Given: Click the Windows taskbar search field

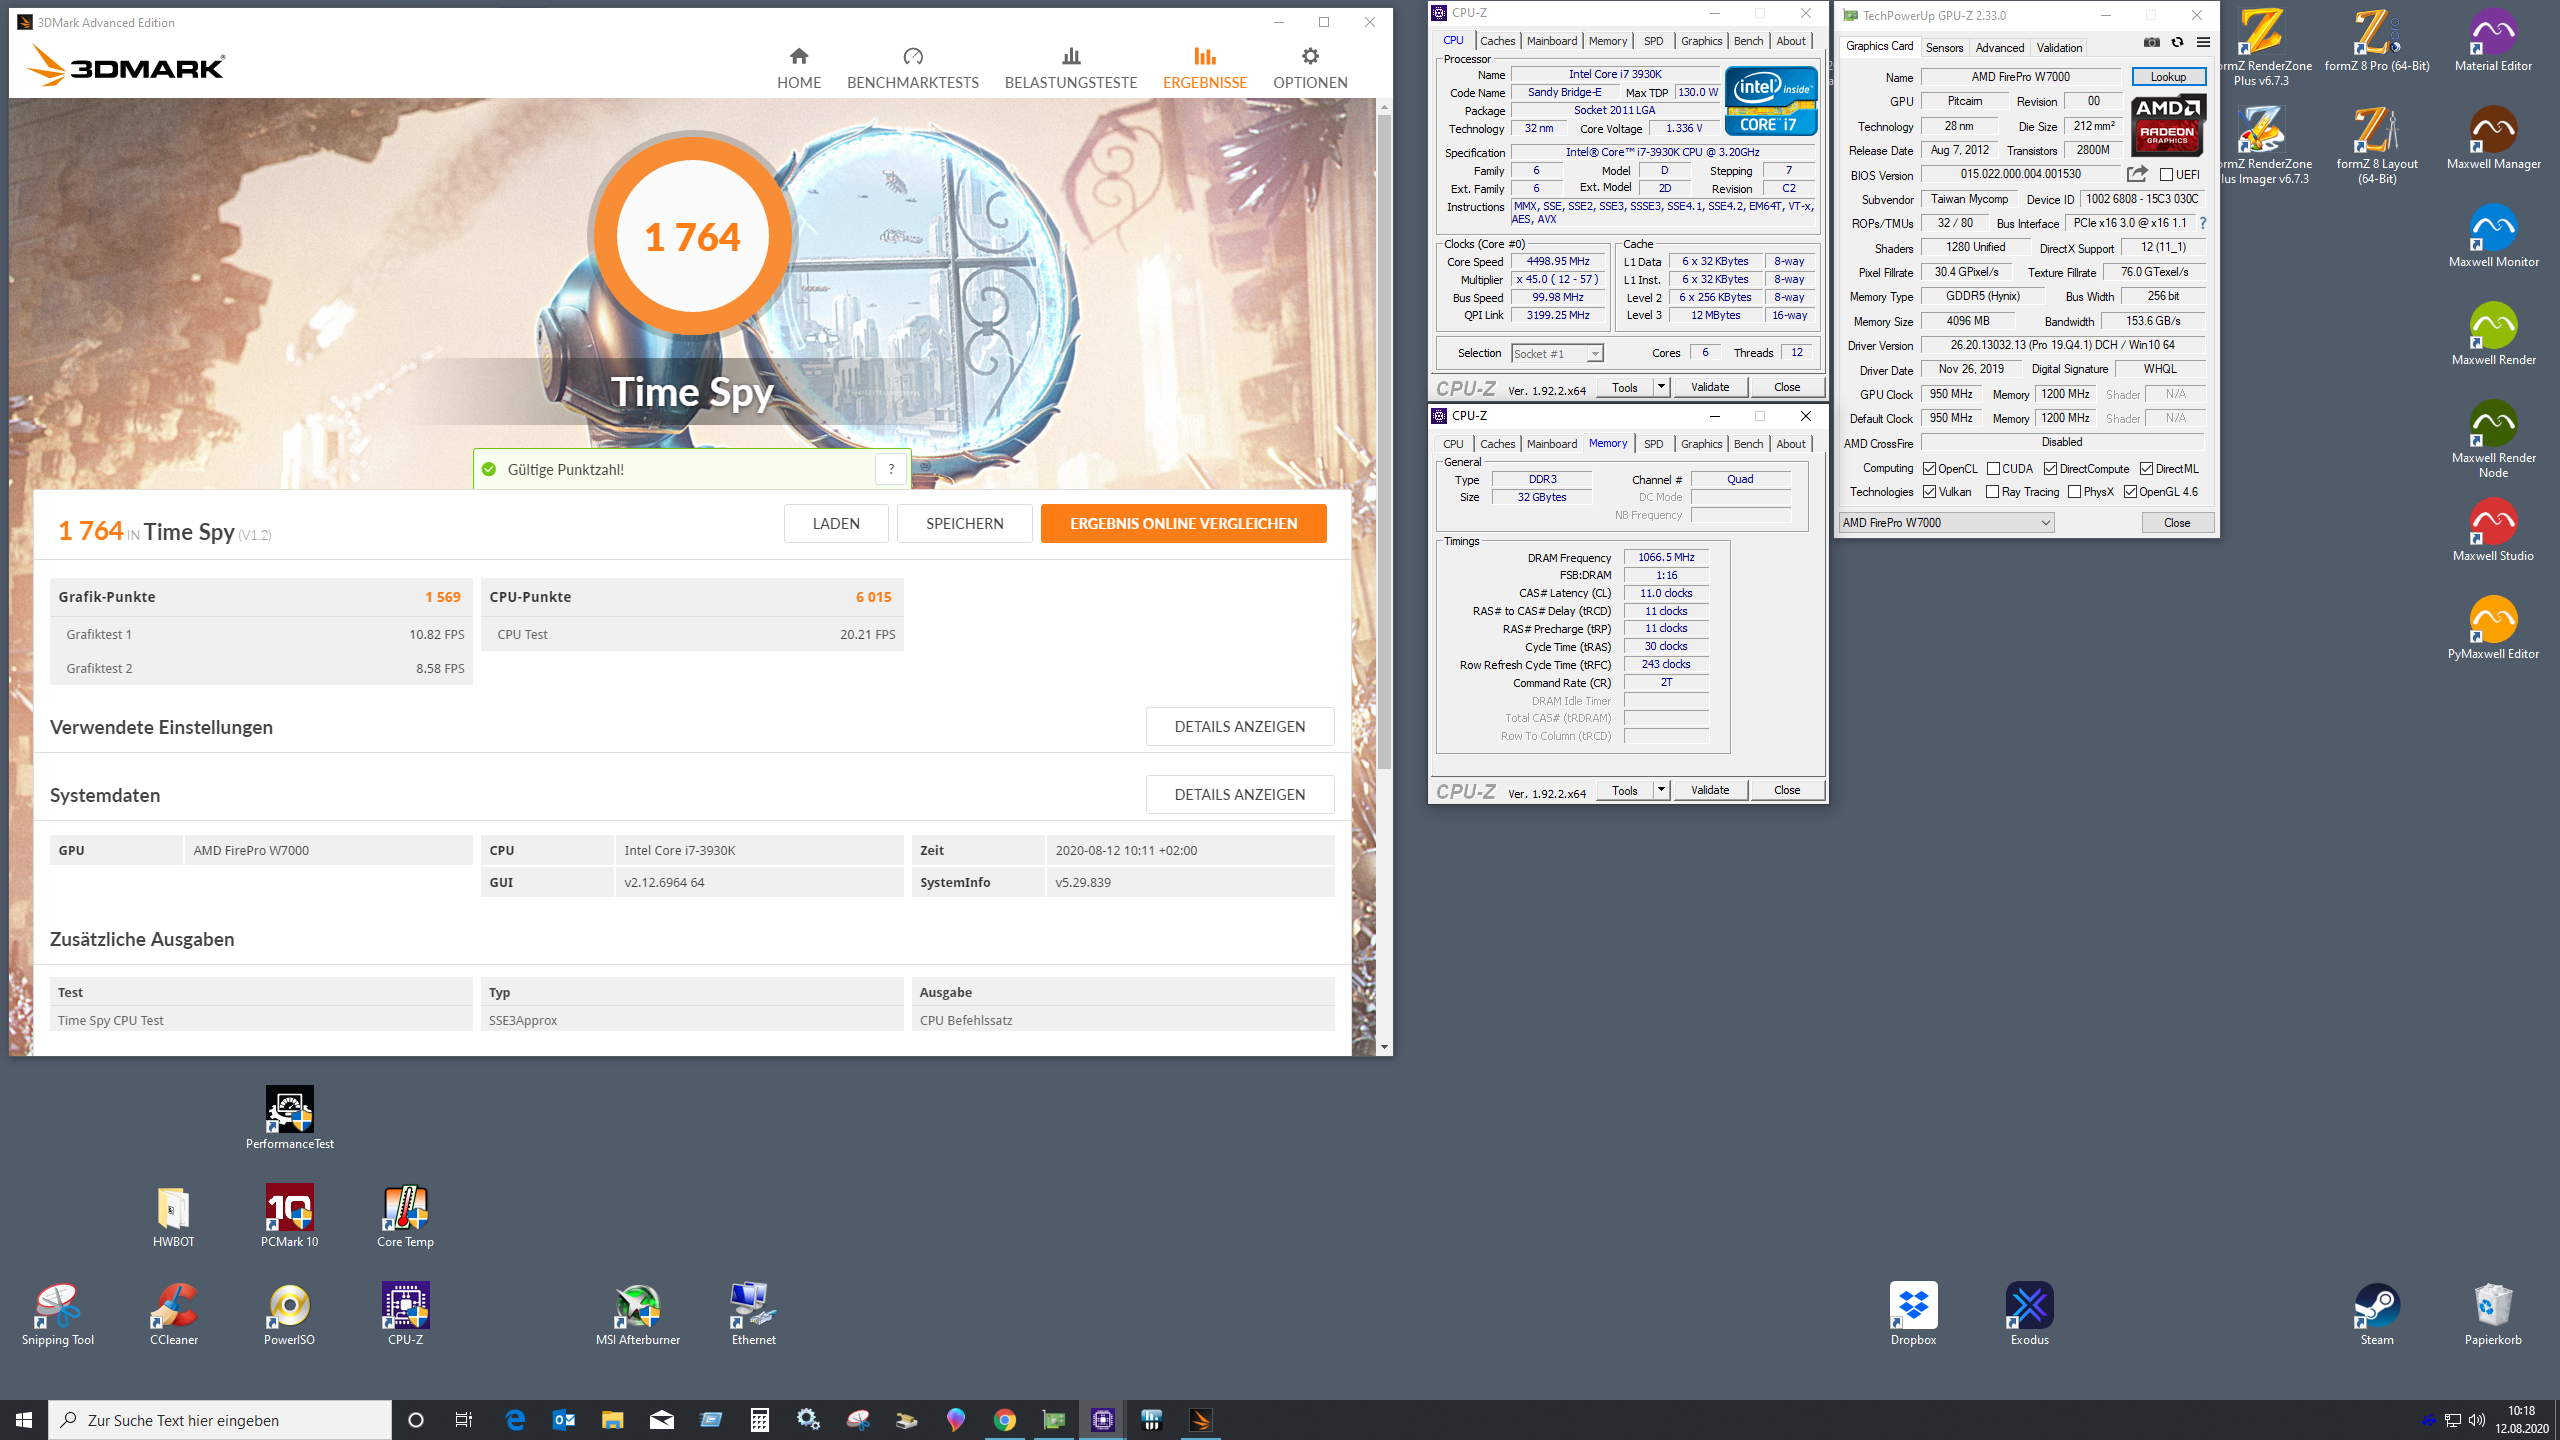Looking at the screenshot, I should tap(220, 1420).
